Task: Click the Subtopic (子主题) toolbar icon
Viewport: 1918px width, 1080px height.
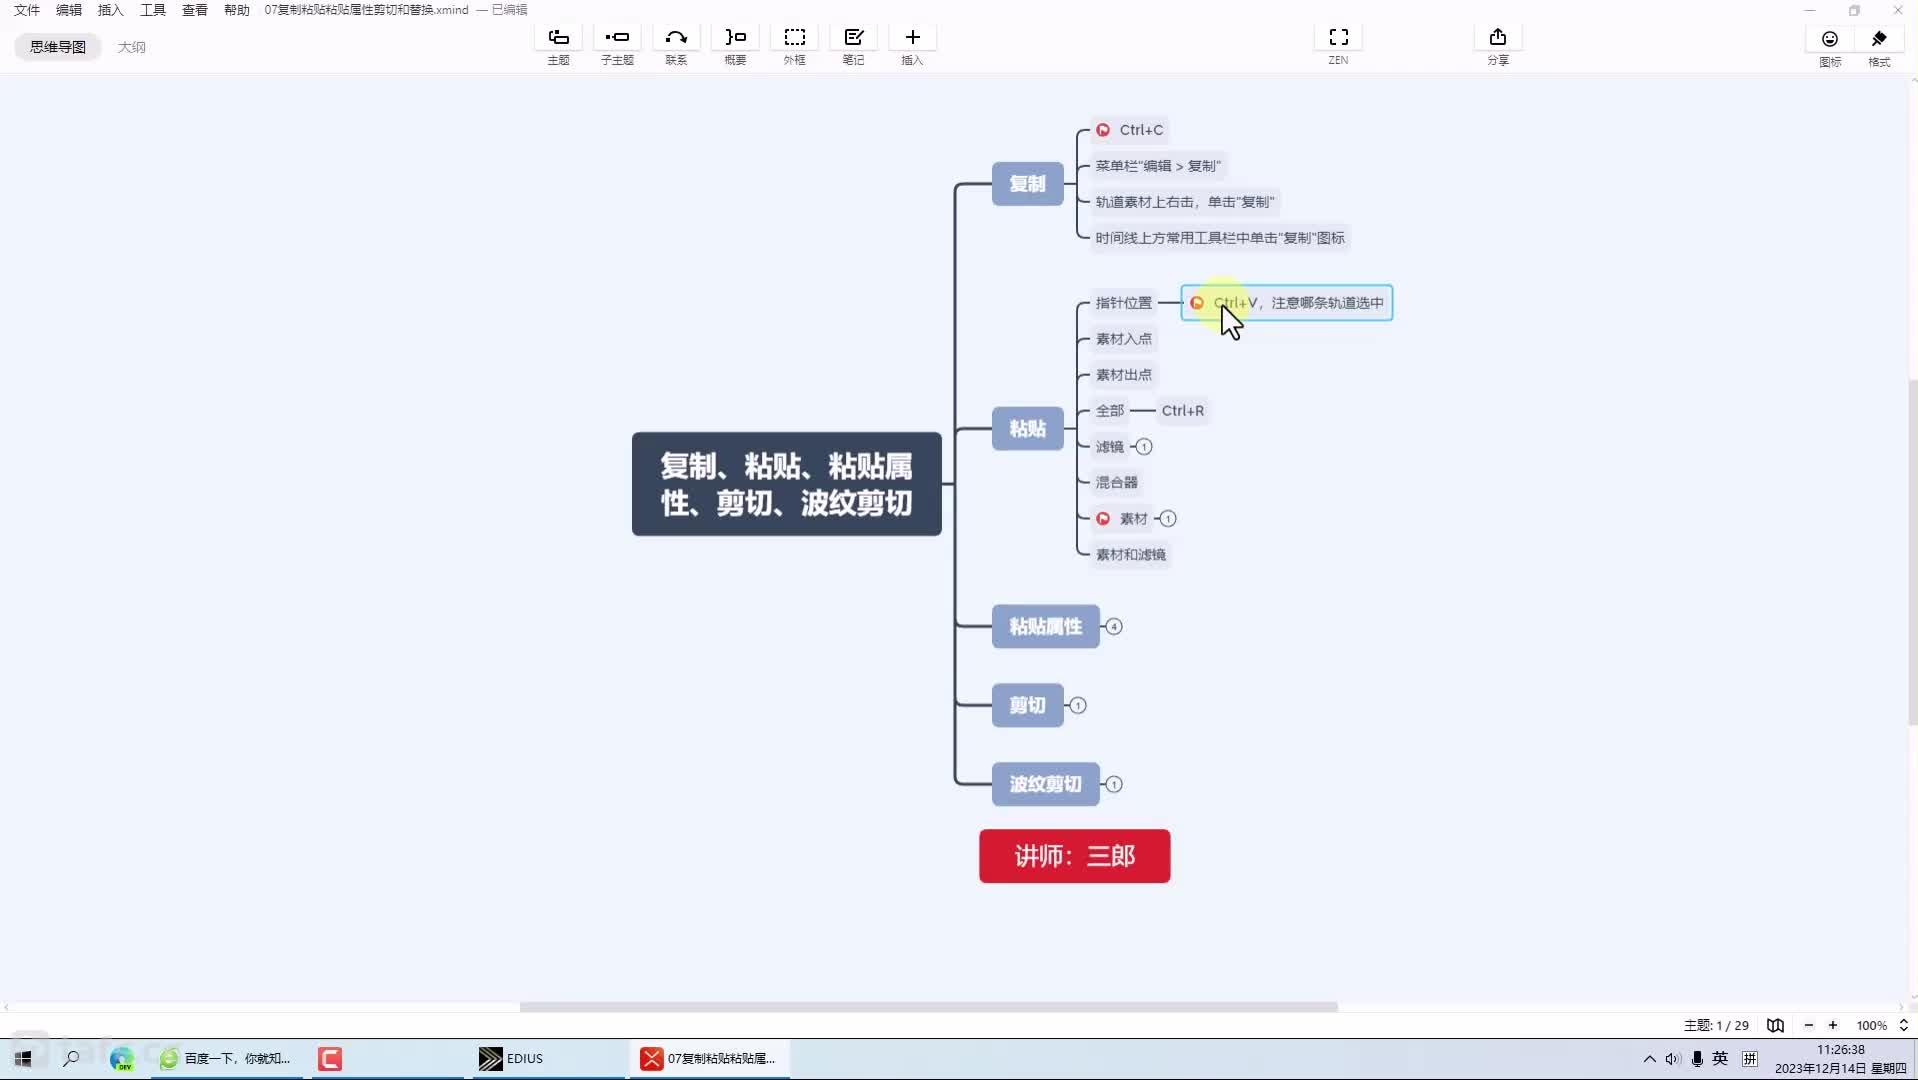Action: coord(617,38)
